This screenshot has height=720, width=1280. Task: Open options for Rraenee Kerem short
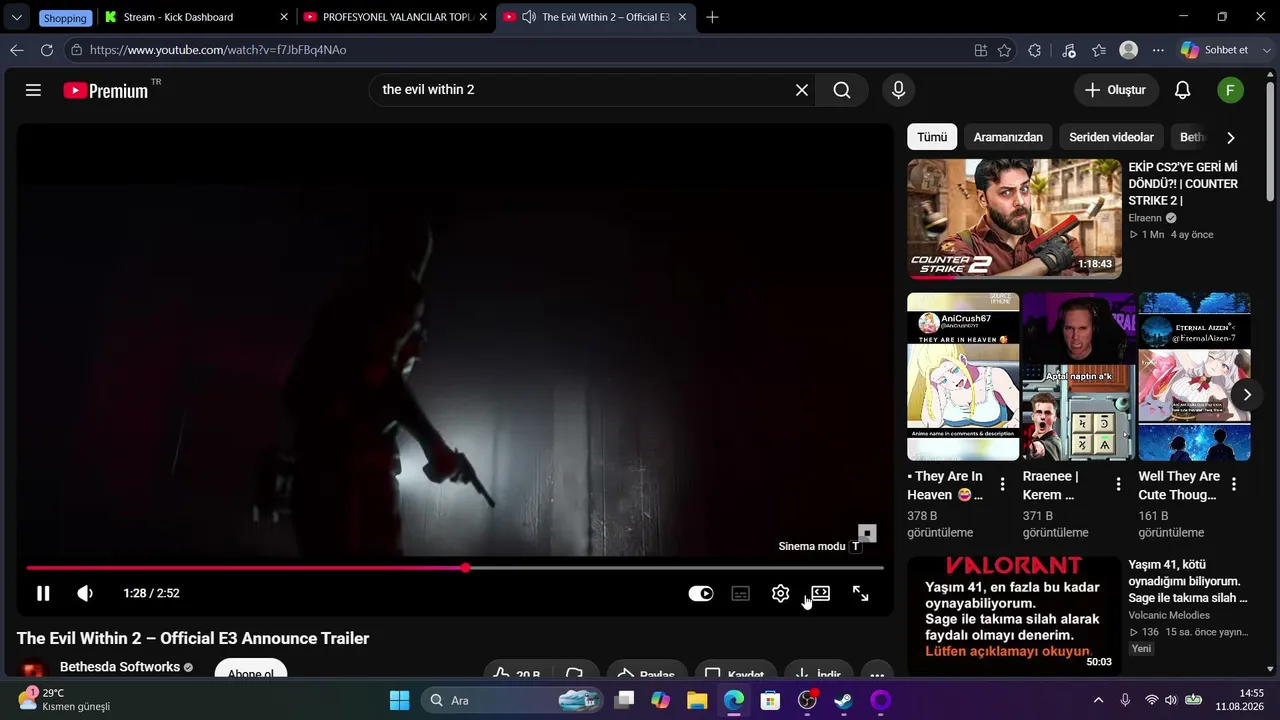tap(1119, 484)
